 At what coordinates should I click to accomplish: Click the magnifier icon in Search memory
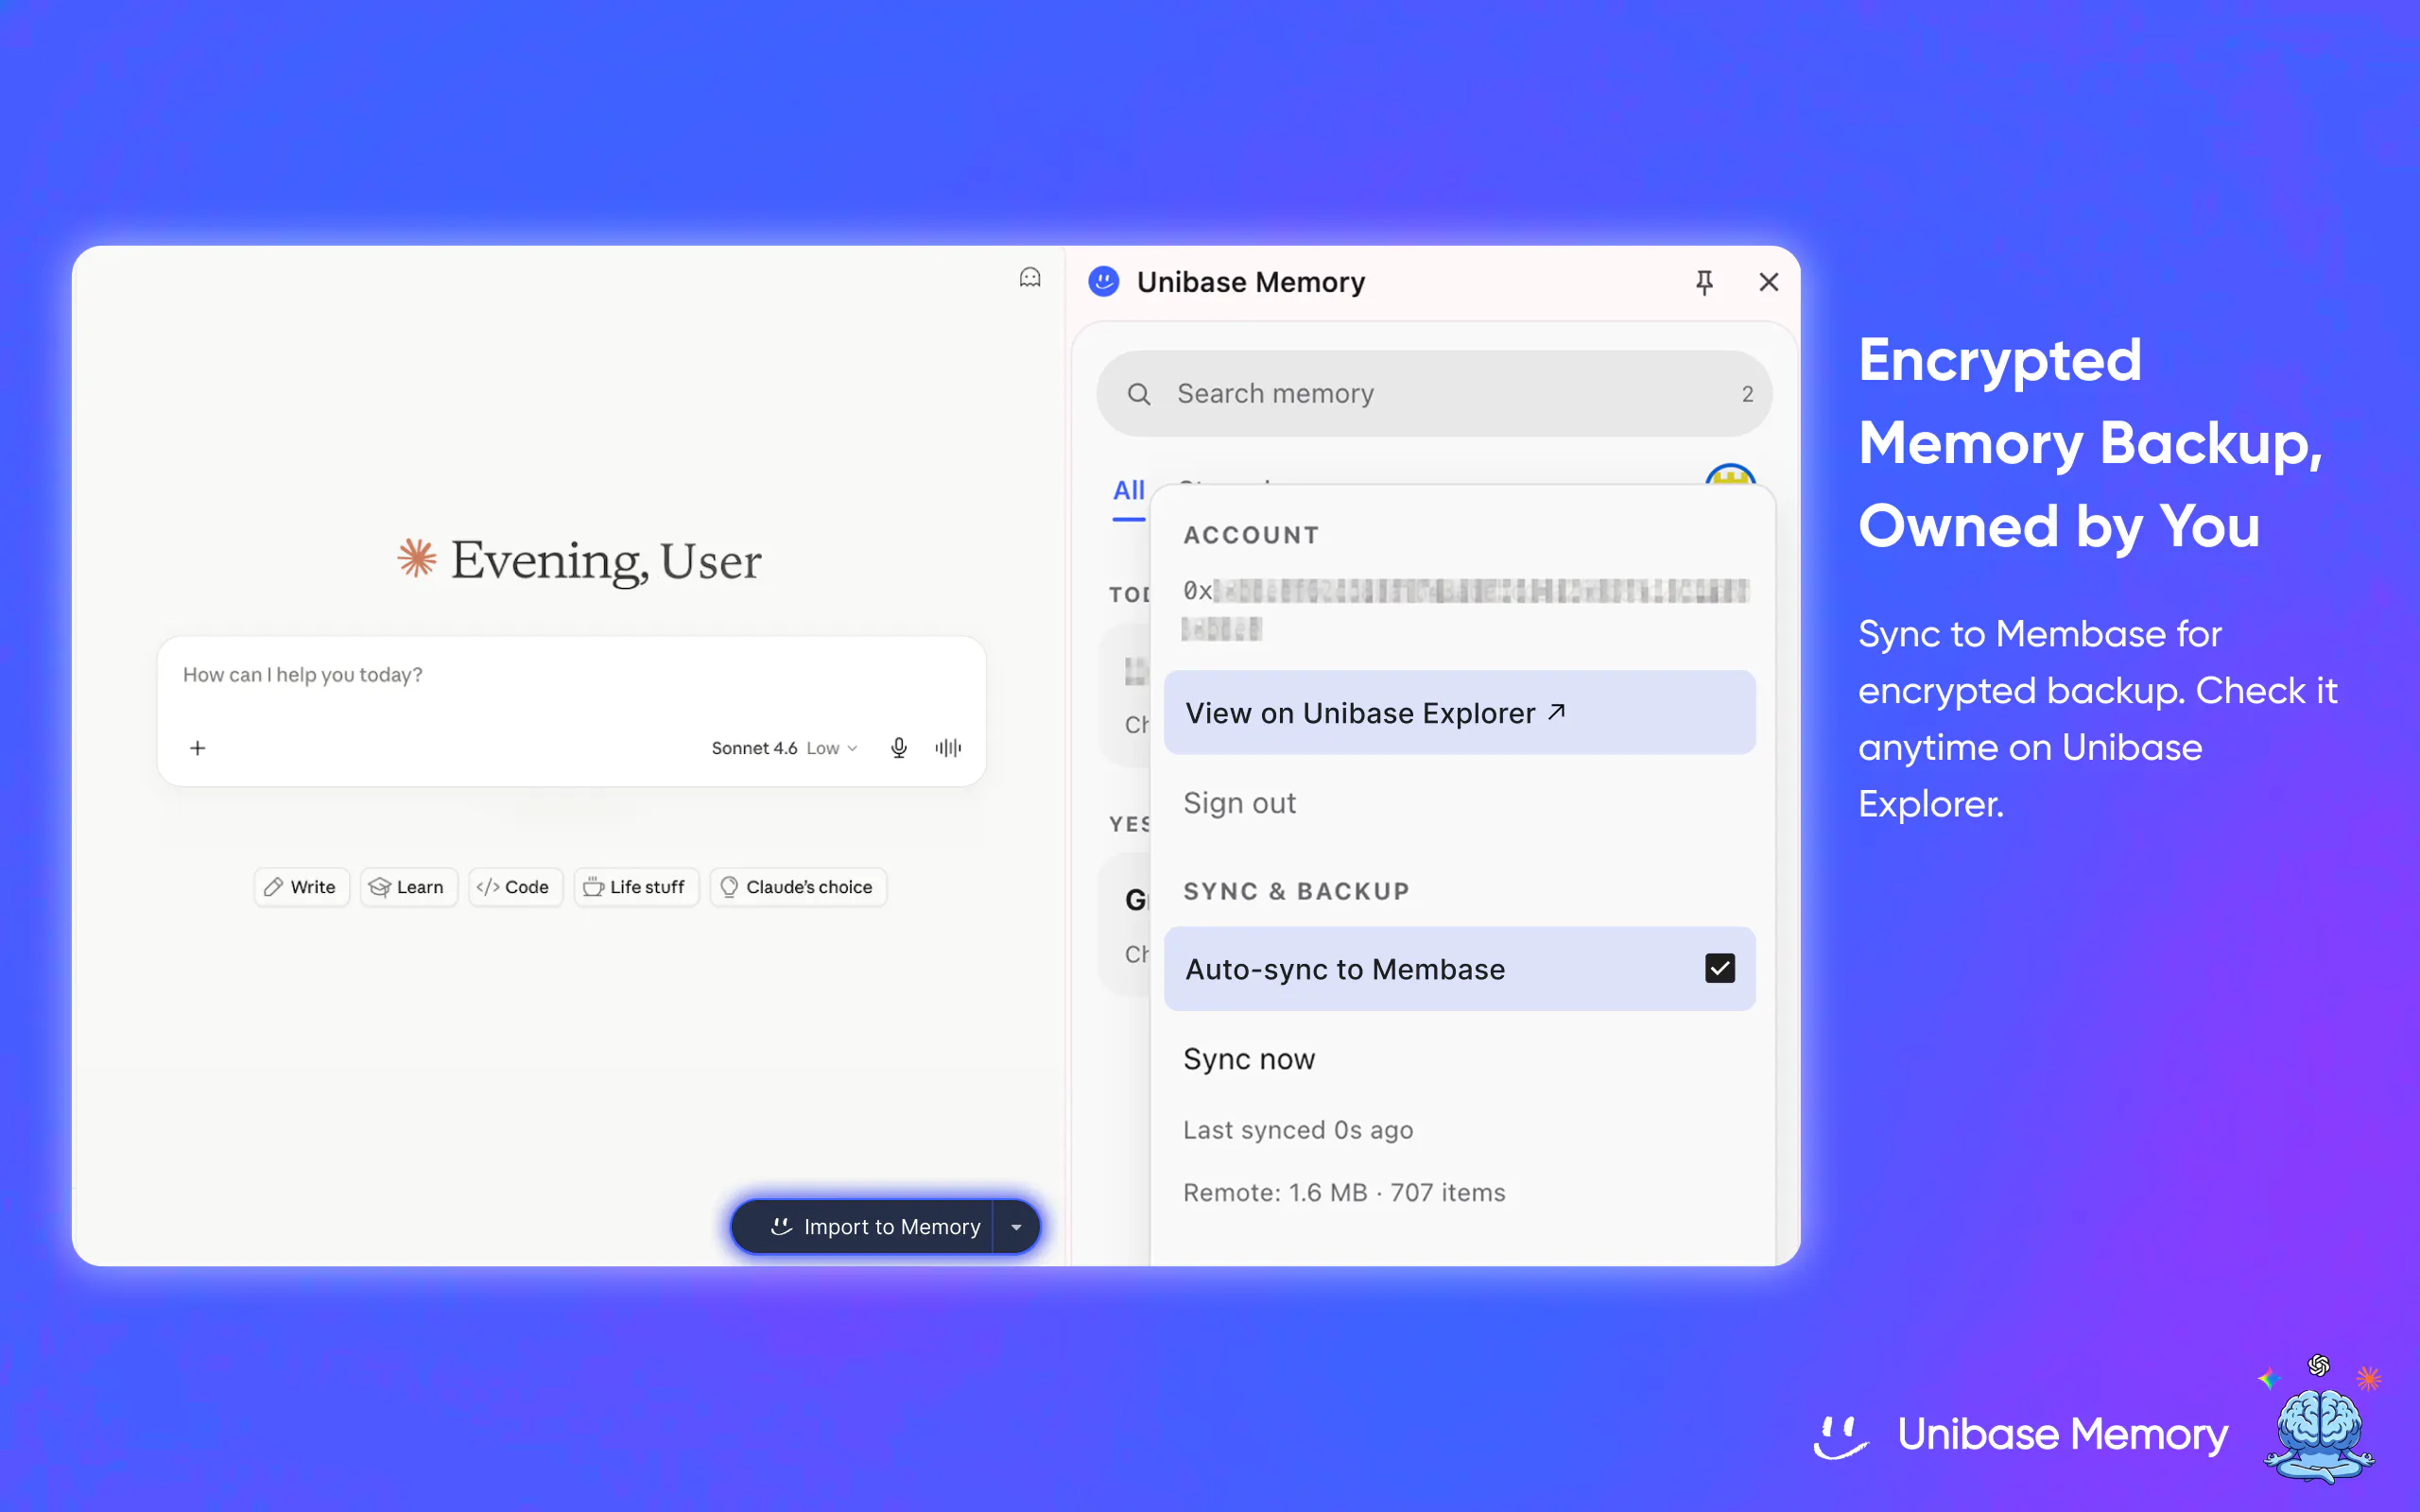1139,394
